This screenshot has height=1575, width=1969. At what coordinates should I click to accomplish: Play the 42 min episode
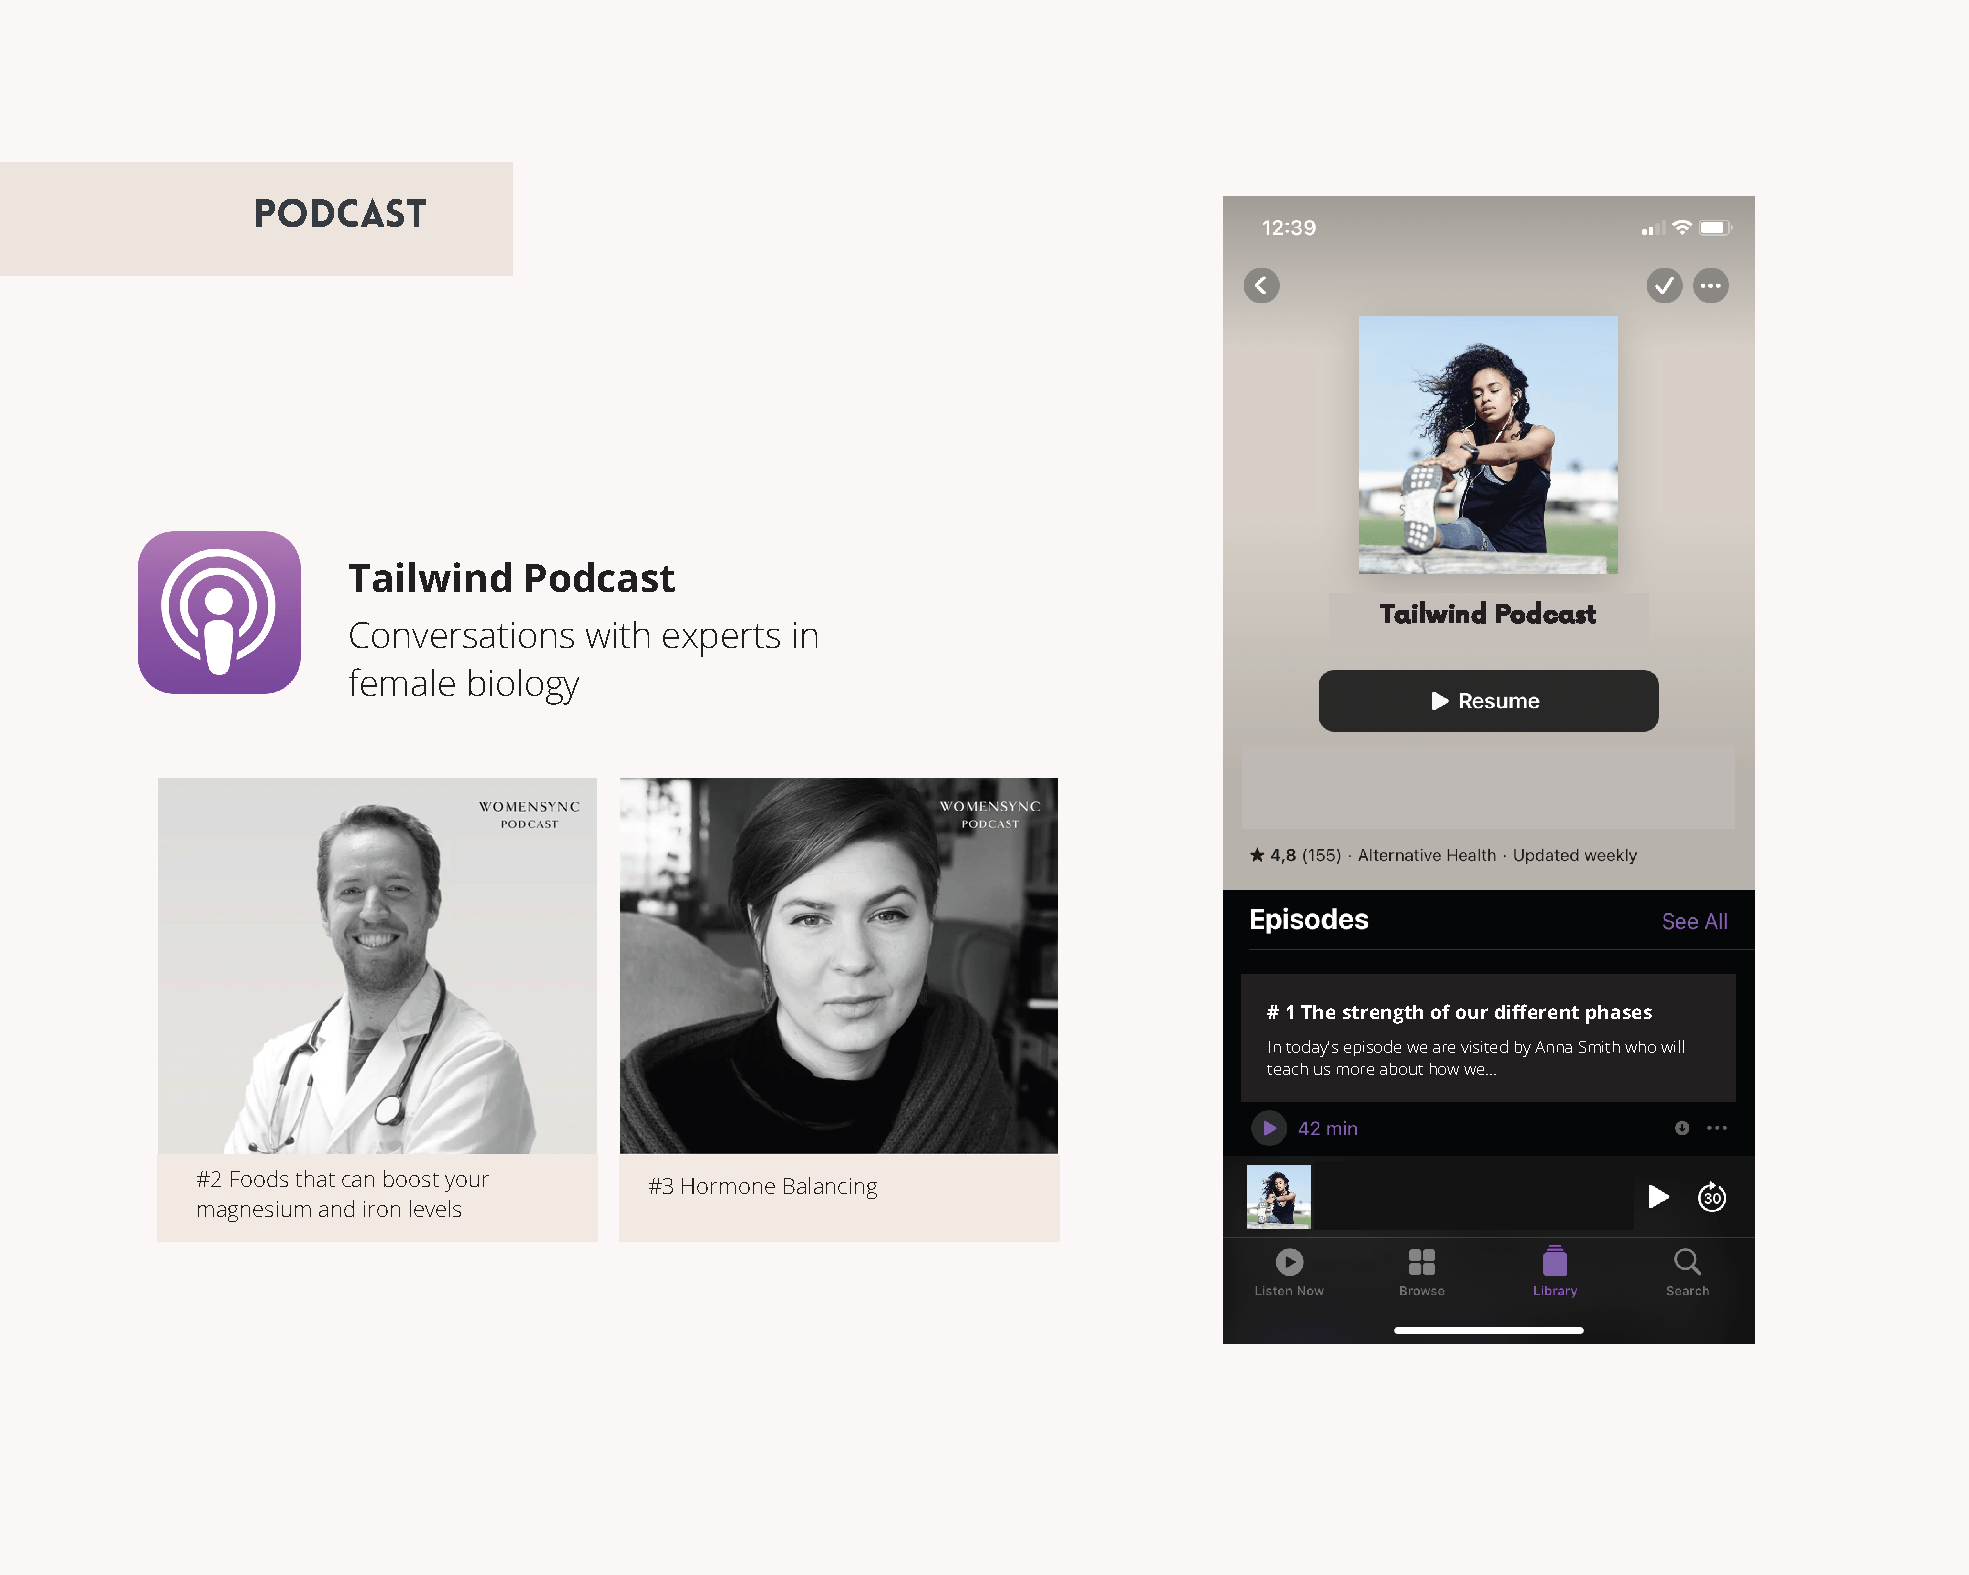click(x=1269, y=1128)
